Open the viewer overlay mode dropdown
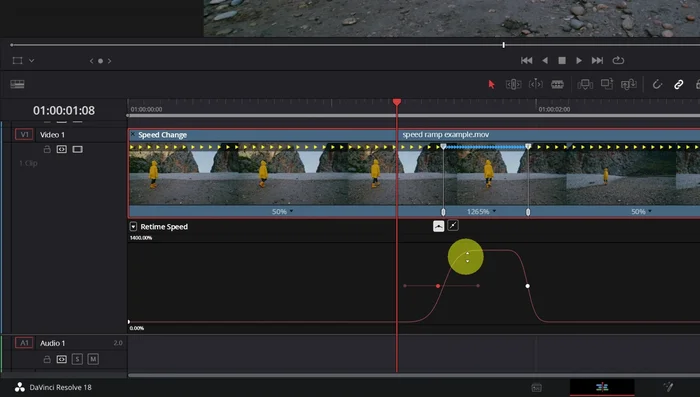This screenshot has height=397, width=700. [x=32, y=60]
